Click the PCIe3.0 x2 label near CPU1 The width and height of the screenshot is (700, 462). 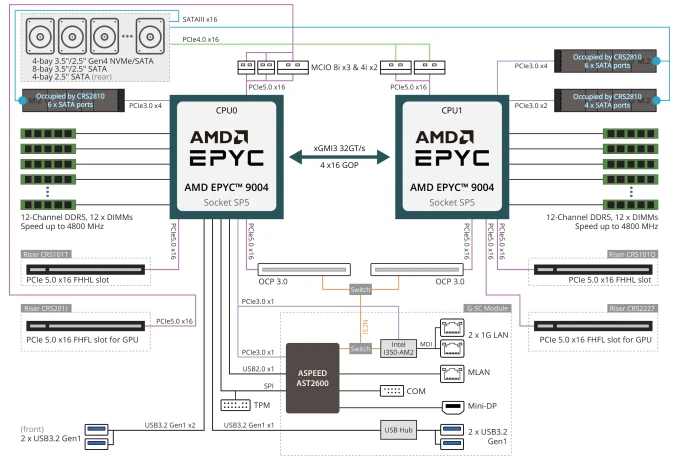531,106
